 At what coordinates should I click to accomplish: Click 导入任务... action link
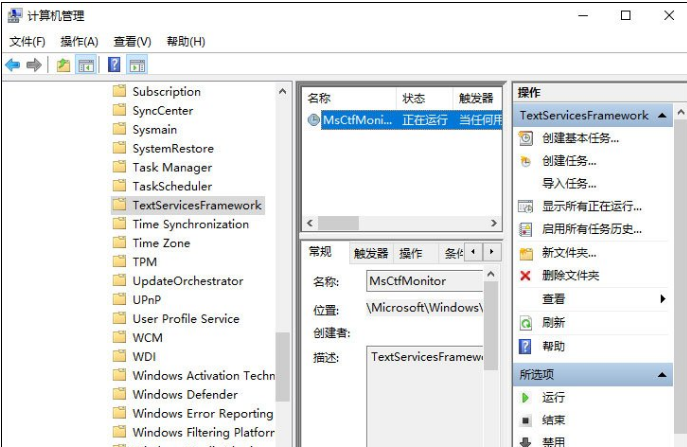coord(569,184)
